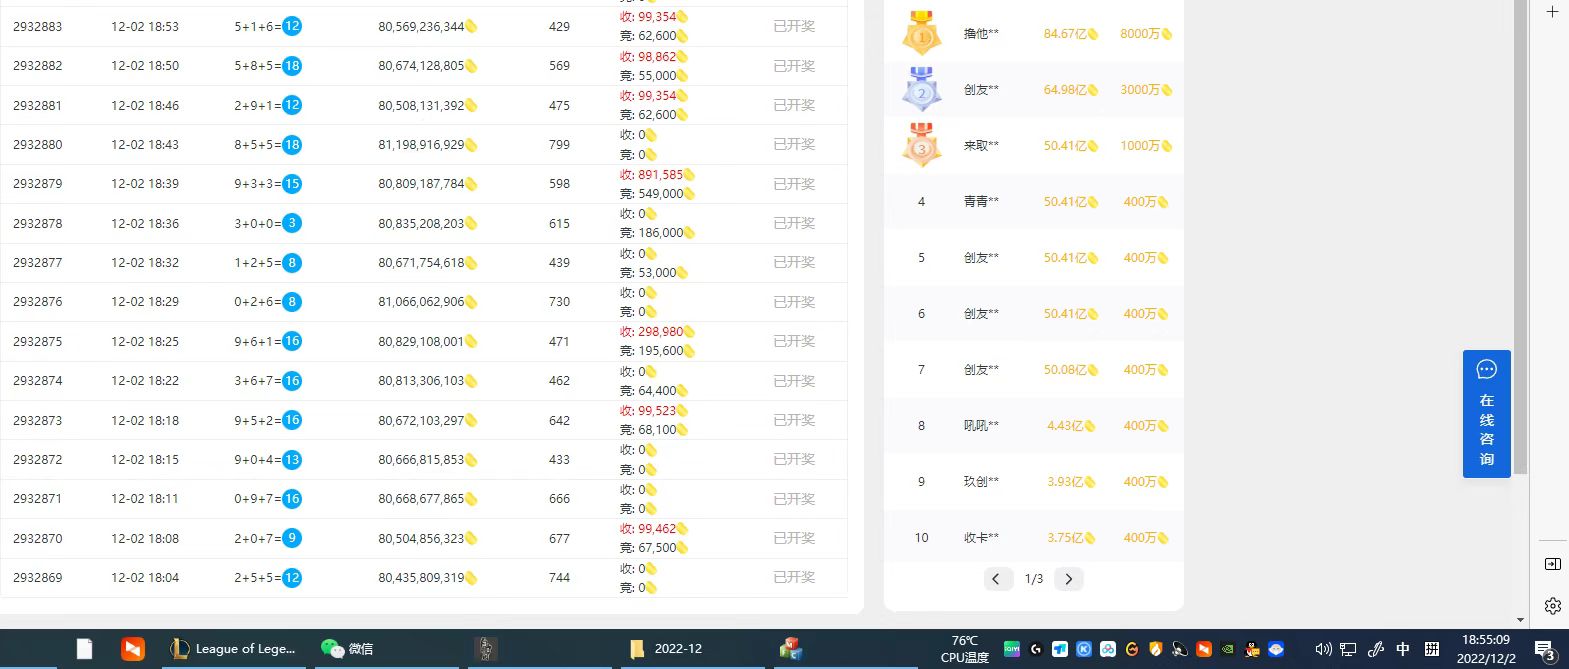
Task: Click the silver second-place medal icon
Action: coord(921,89)
